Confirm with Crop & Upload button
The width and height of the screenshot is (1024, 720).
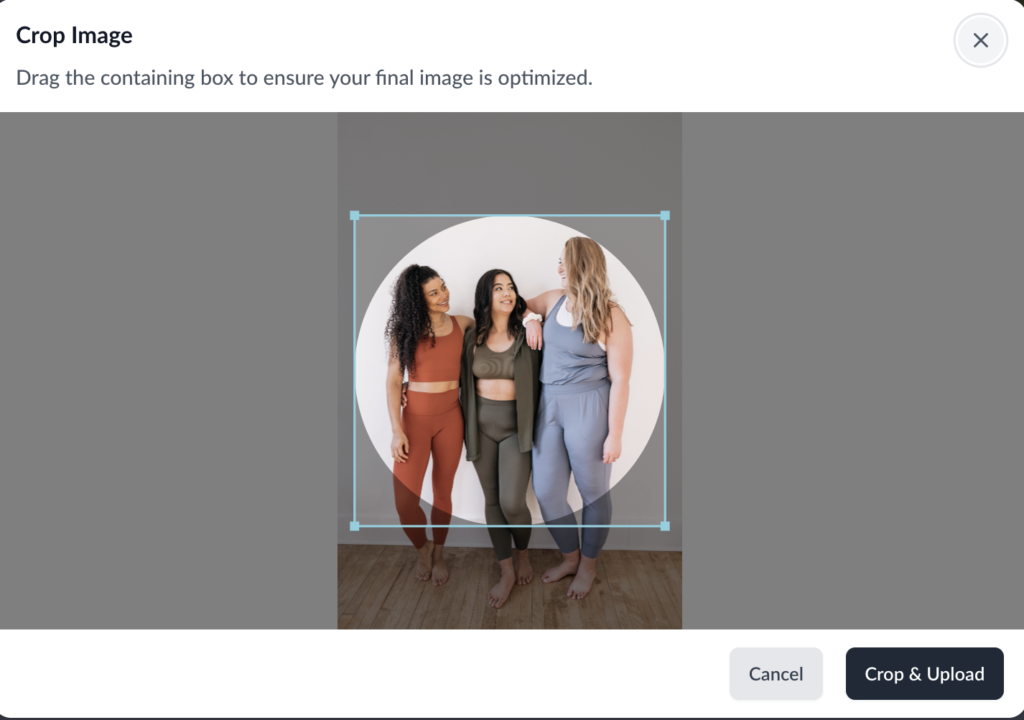924,674
